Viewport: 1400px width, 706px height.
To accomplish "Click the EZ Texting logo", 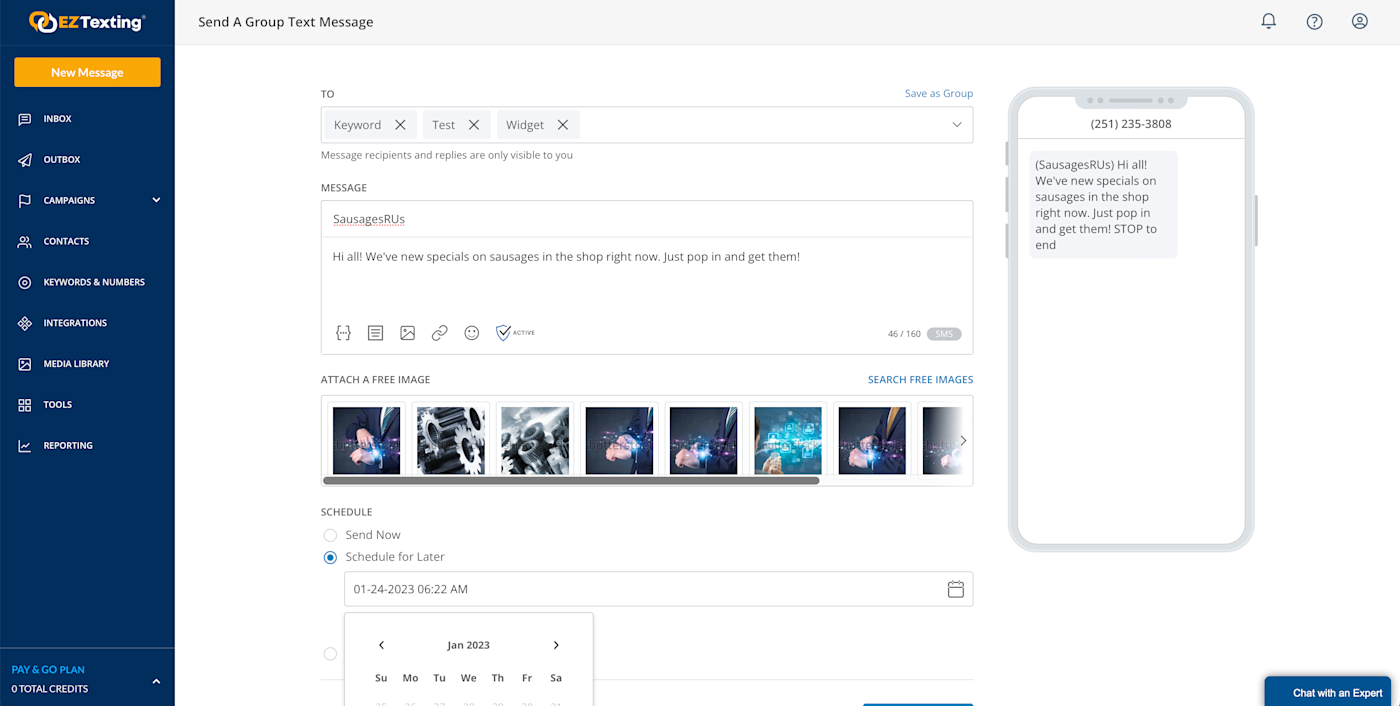I will click(x=87, y=21).
